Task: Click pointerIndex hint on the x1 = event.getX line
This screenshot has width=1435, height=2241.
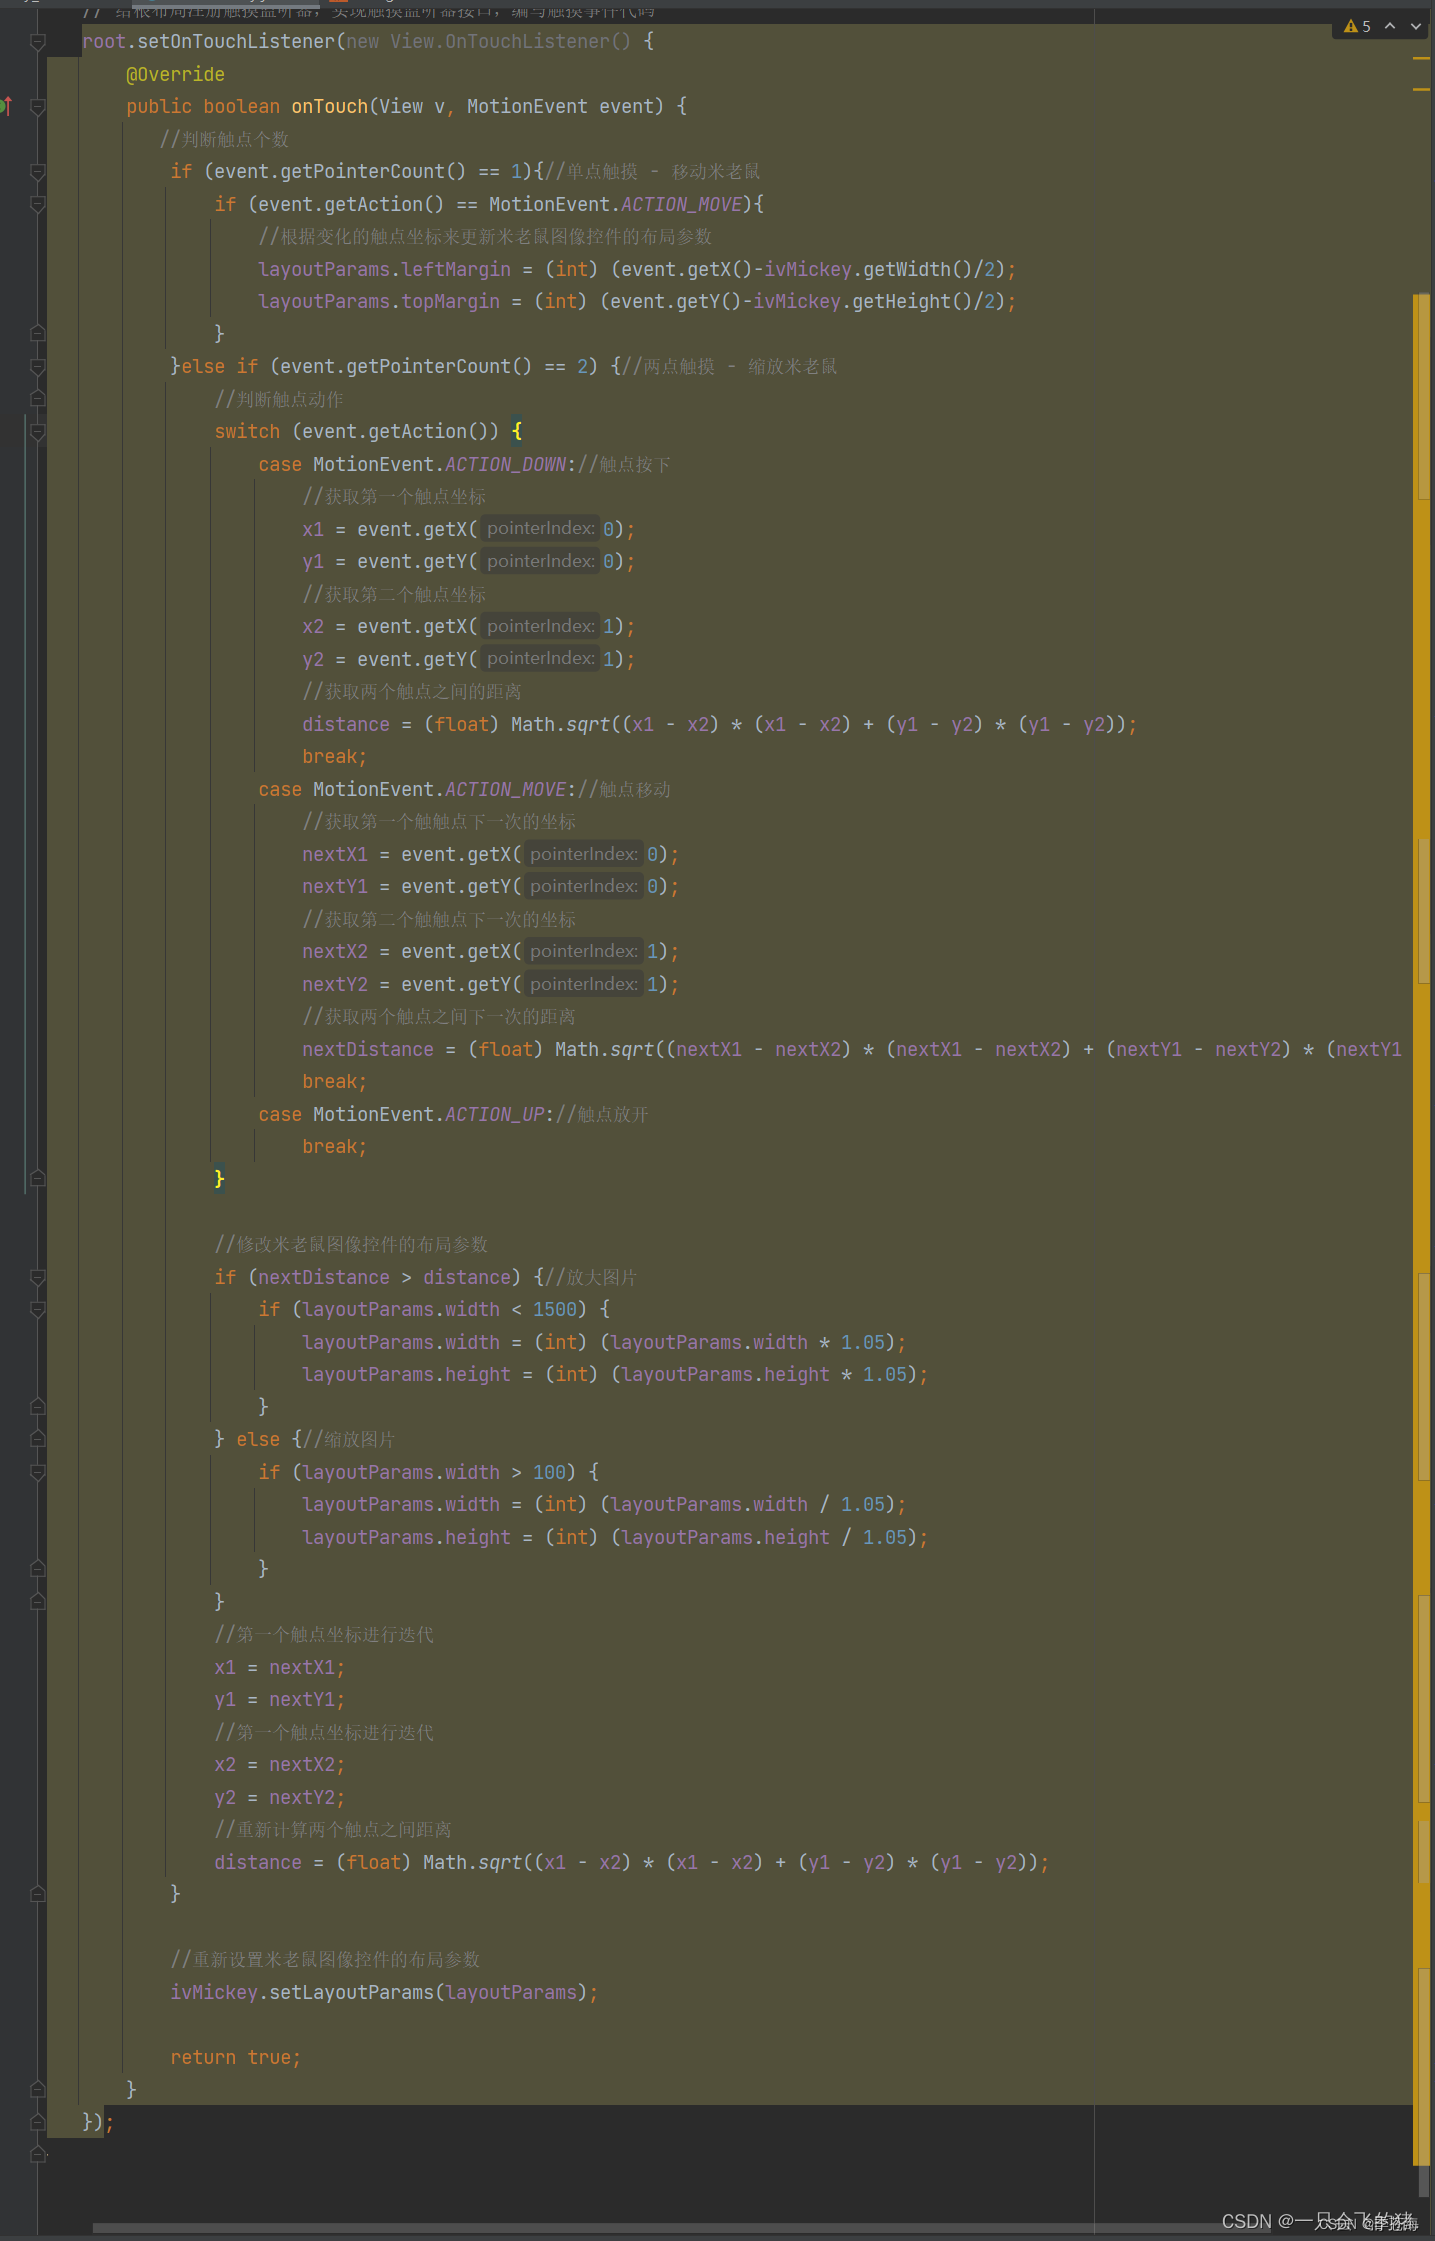Action: coord(540,528)
